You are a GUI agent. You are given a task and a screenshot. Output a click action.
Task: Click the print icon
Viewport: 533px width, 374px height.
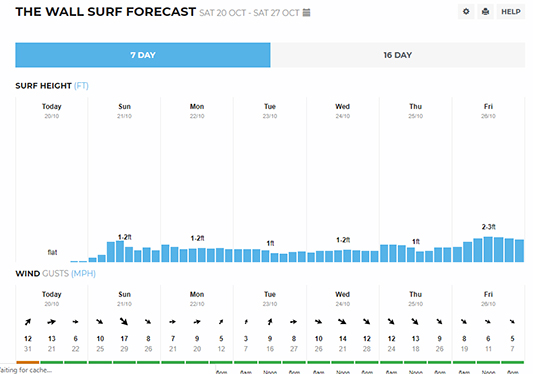tap(485, 12)
